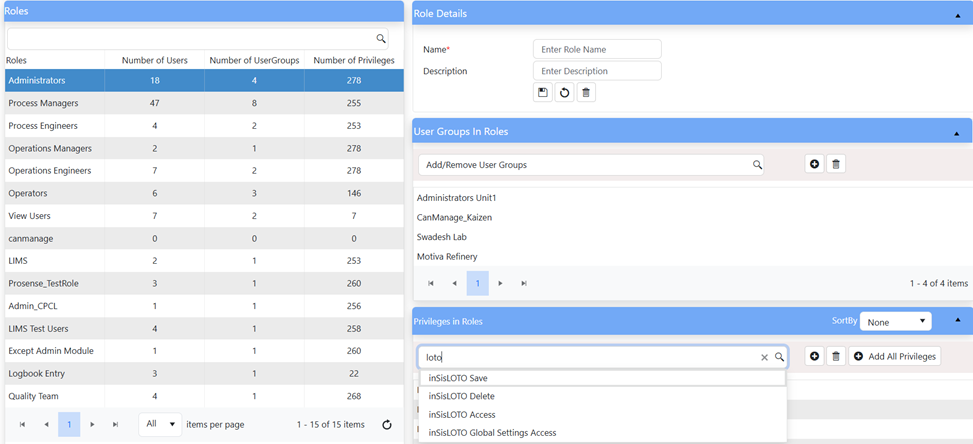
Task: Open the SortBy None dropdown
Action: click(895, 322)
